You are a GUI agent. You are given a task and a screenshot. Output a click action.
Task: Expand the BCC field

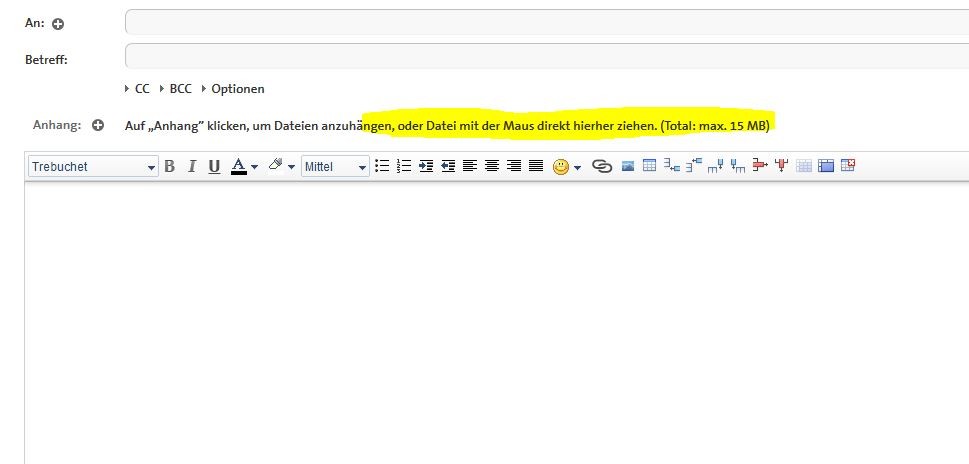click(x=179, y=89)
